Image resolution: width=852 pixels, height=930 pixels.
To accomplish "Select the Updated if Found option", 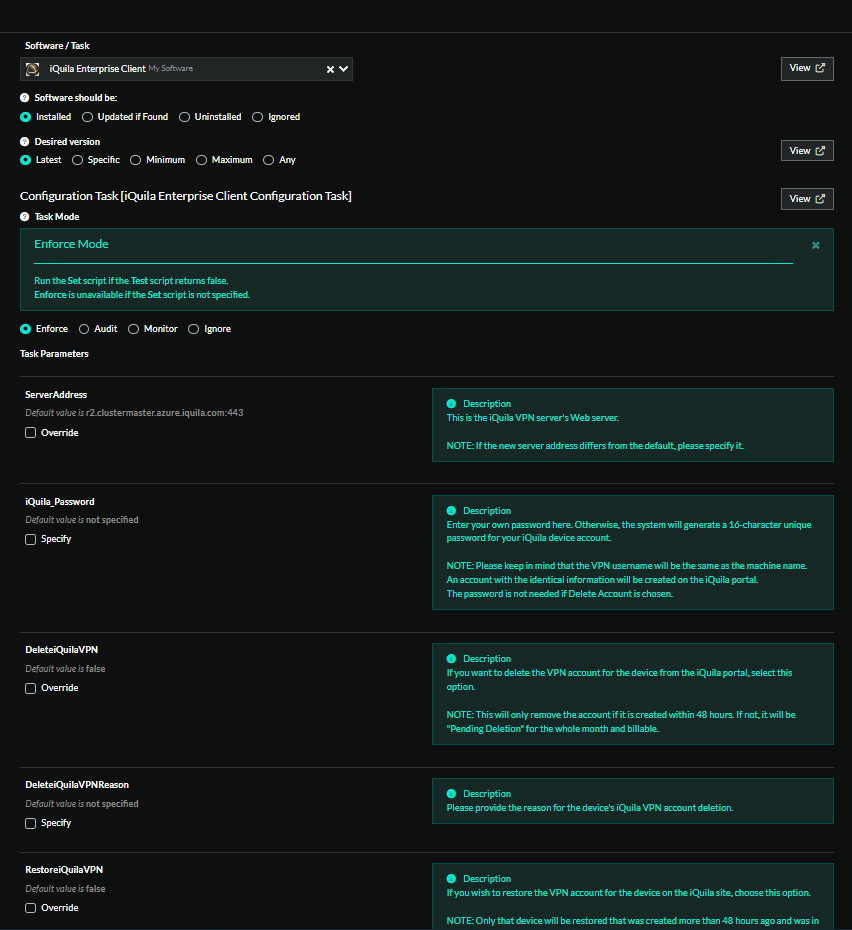I will click(88, 117).
